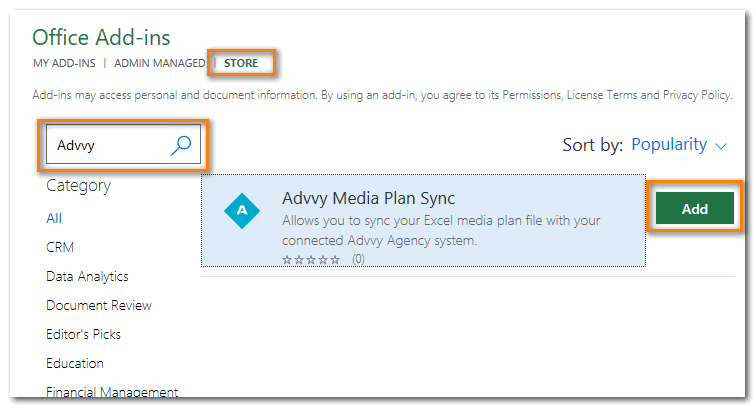Open the Advvy Media Plan Sync title
This screenshot has height=408, width=756.
click(368, 198)
